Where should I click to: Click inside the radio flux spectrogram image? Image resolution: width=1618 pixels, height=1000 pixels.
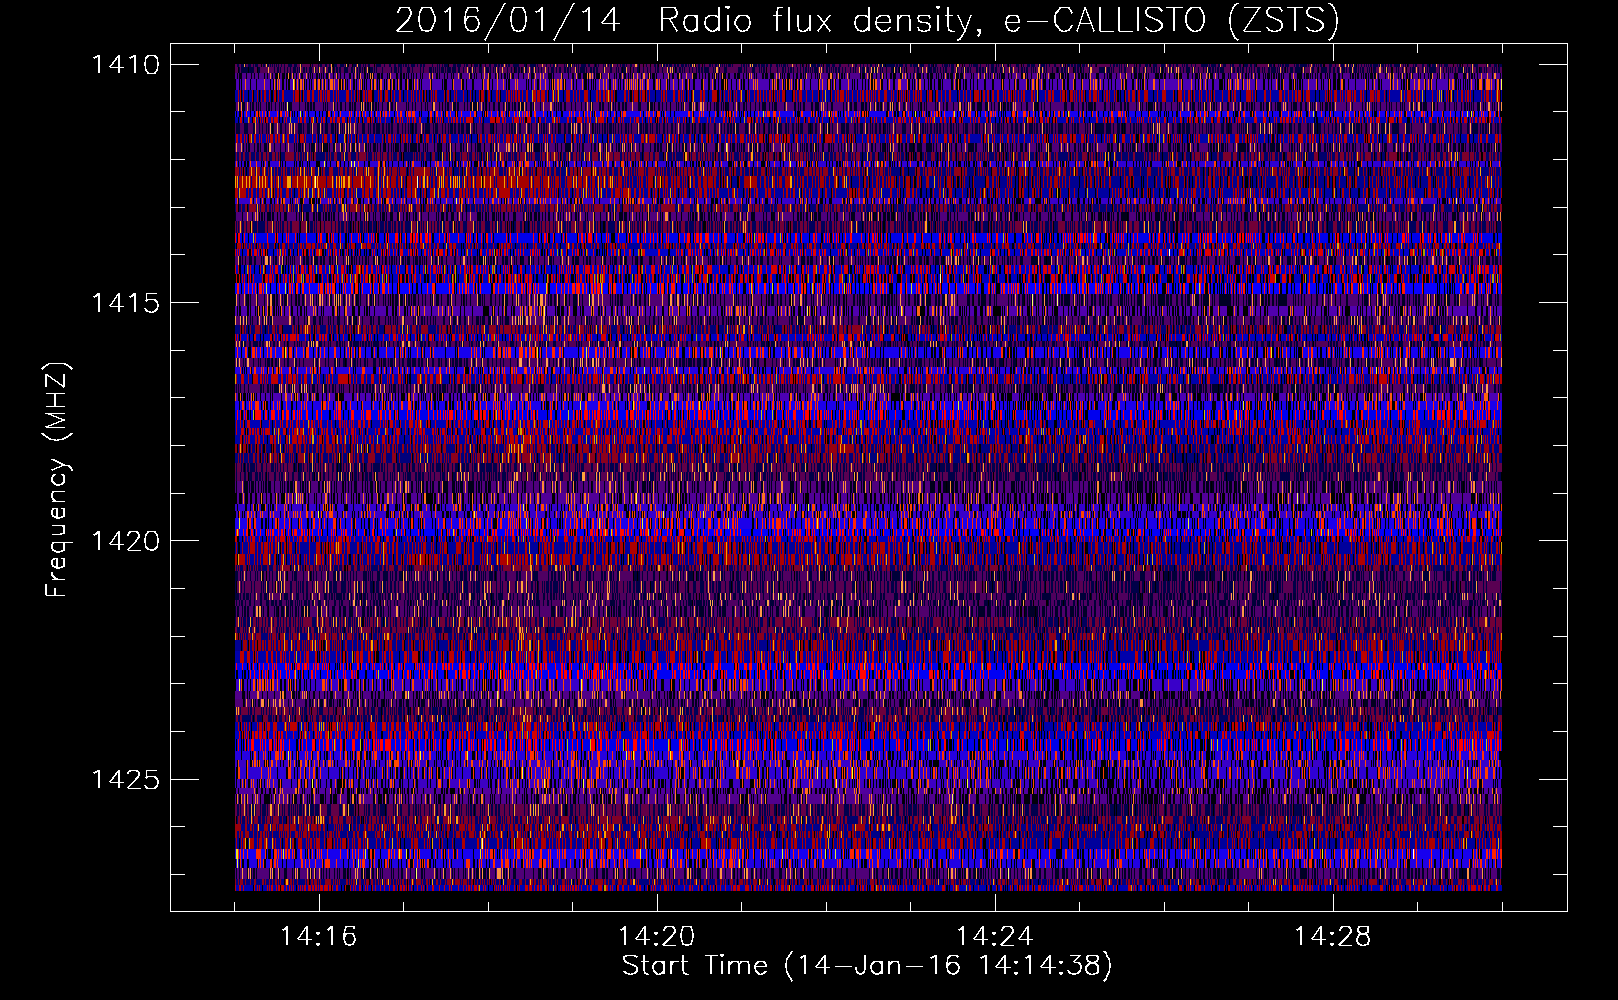click(x=868, y=477)
